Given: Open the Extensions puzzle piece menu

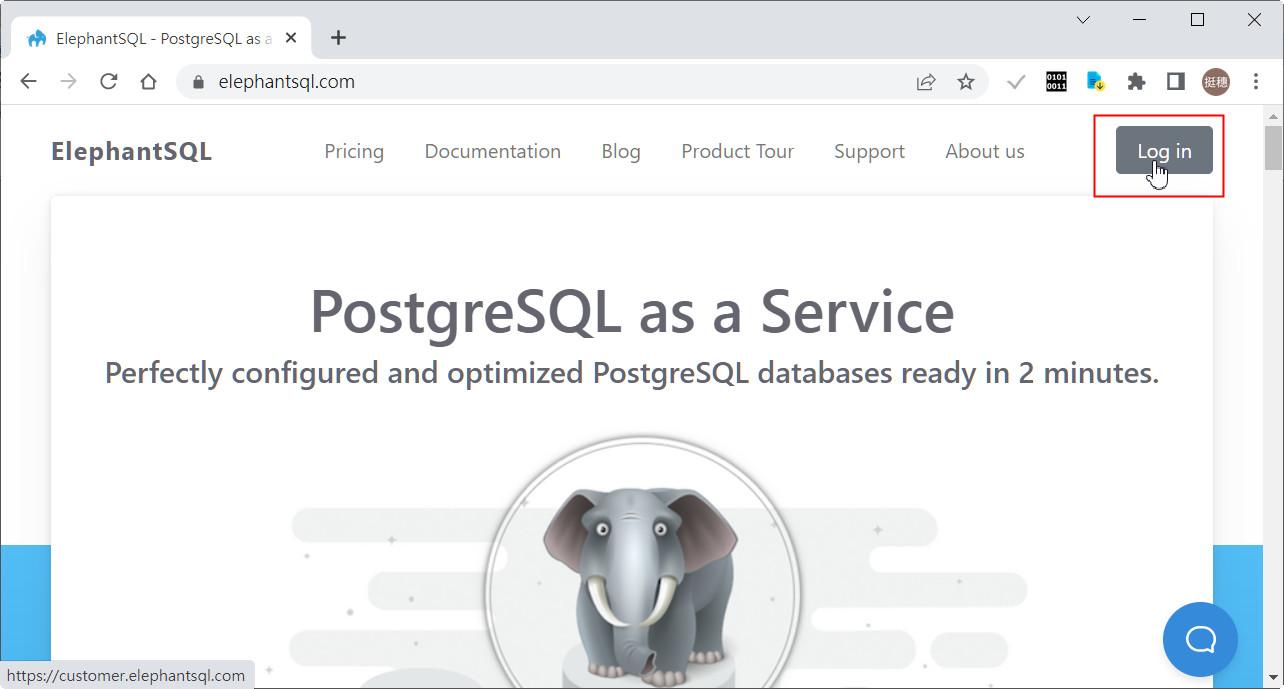Looking at the screenshot, I should click(1136, 82).
